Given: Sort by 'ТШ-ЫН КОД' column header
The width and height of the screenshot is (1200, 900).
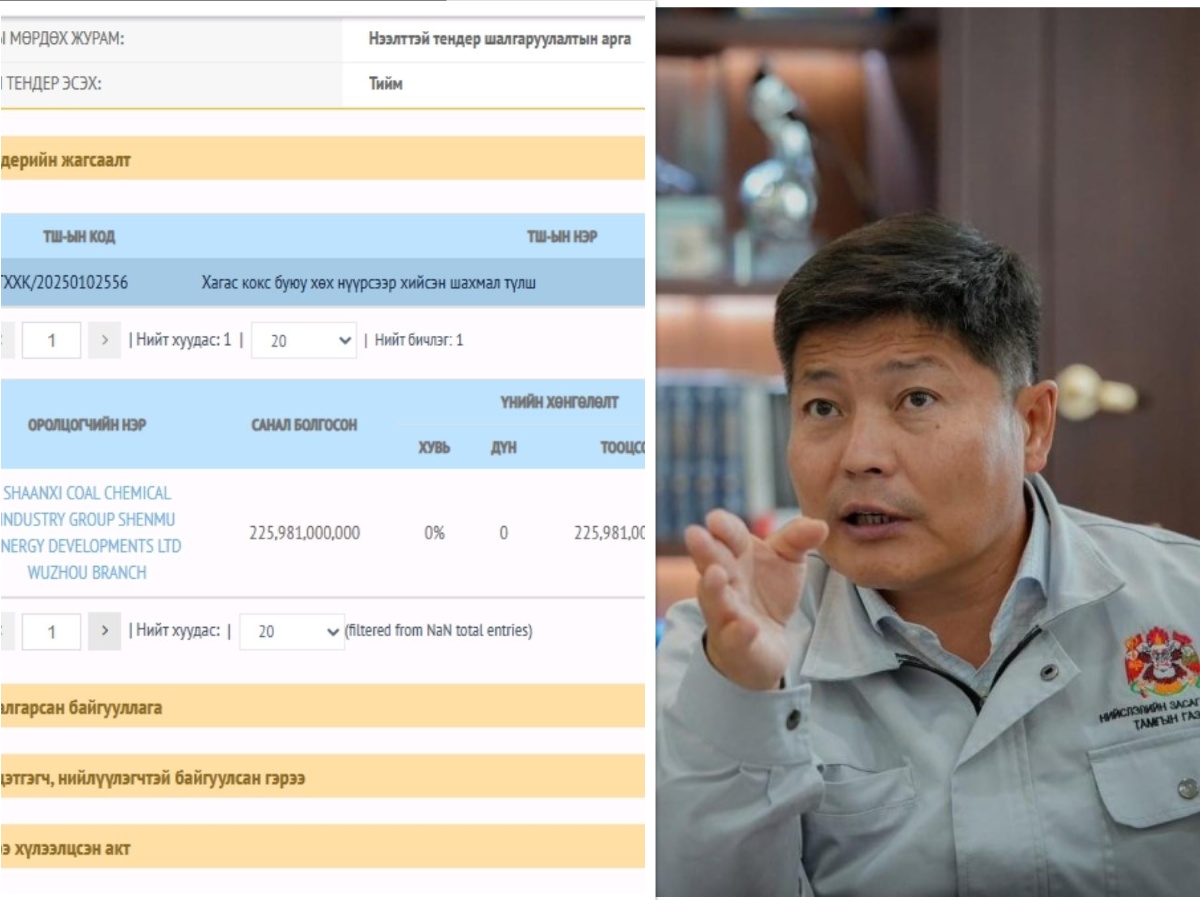Looking at the screenshot, I should click(x=79, y=237).
